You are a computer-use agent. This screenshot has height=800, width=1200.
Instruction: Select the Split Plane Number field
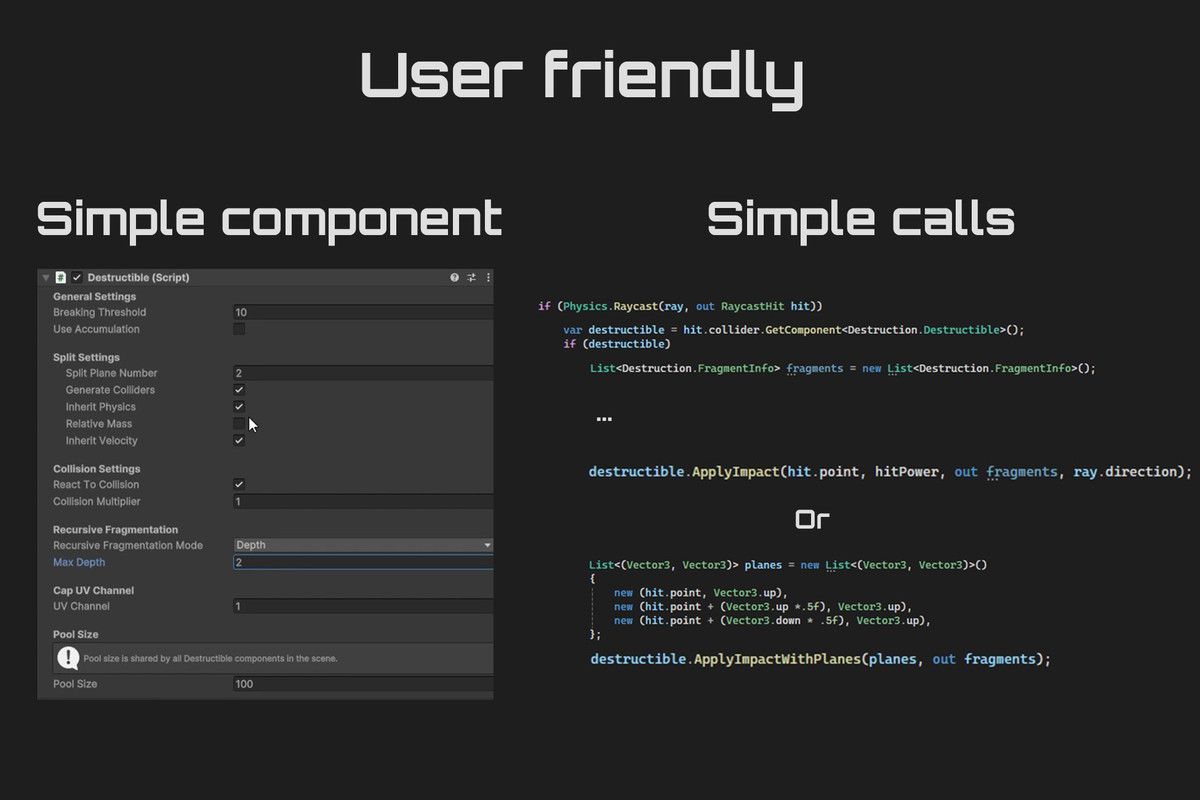point(363,373)
